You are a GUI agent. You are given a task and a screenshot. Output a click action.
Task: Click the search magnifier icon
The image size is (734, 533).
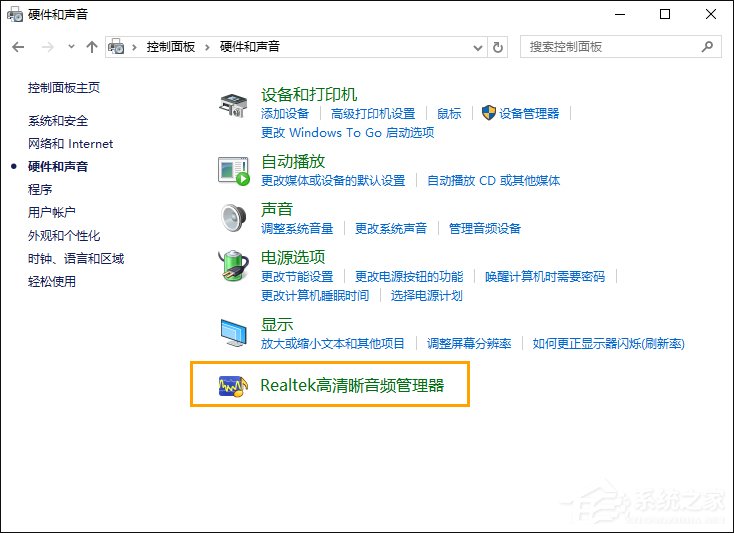pyautogui.click(x=707, y=47)
